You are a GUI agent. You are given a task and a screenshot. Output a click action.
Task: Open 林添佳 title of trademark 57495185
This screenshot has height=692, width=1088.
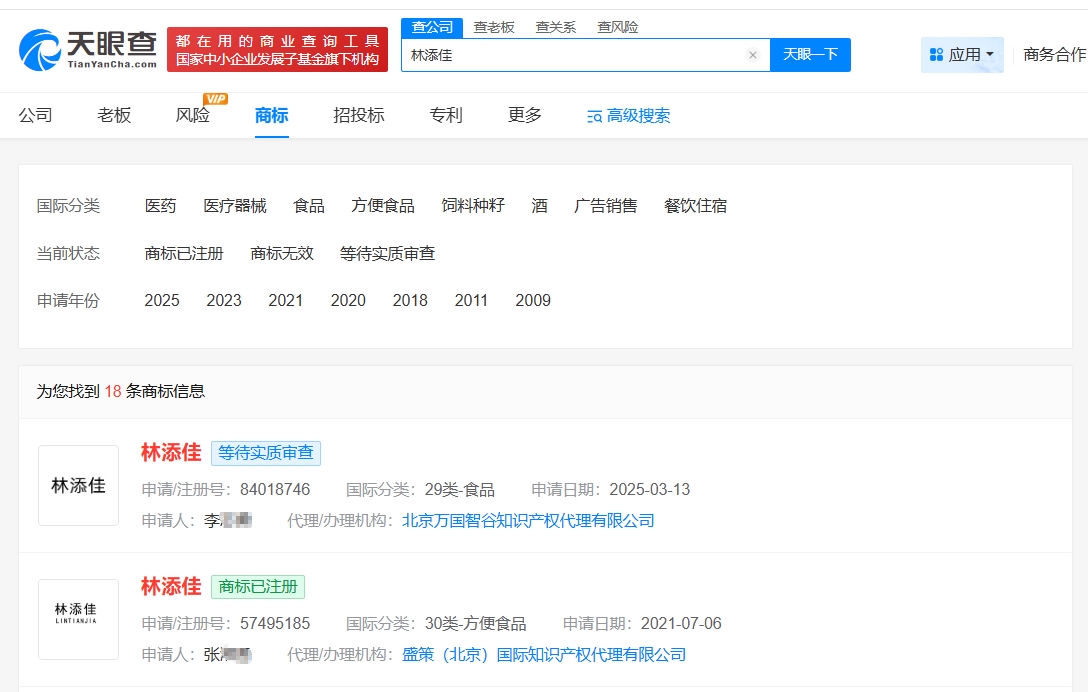coord(171,586)
